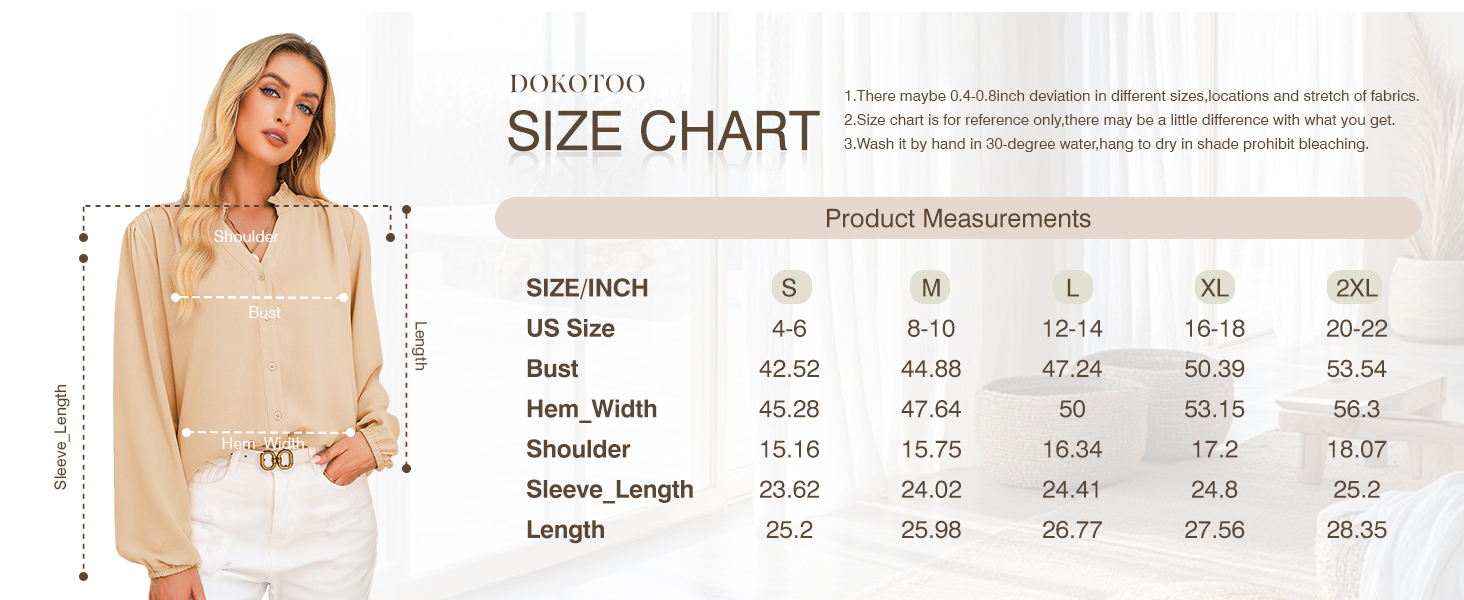Choose the L size badge
The image size is (1464, 600).
click(1072, 288)
